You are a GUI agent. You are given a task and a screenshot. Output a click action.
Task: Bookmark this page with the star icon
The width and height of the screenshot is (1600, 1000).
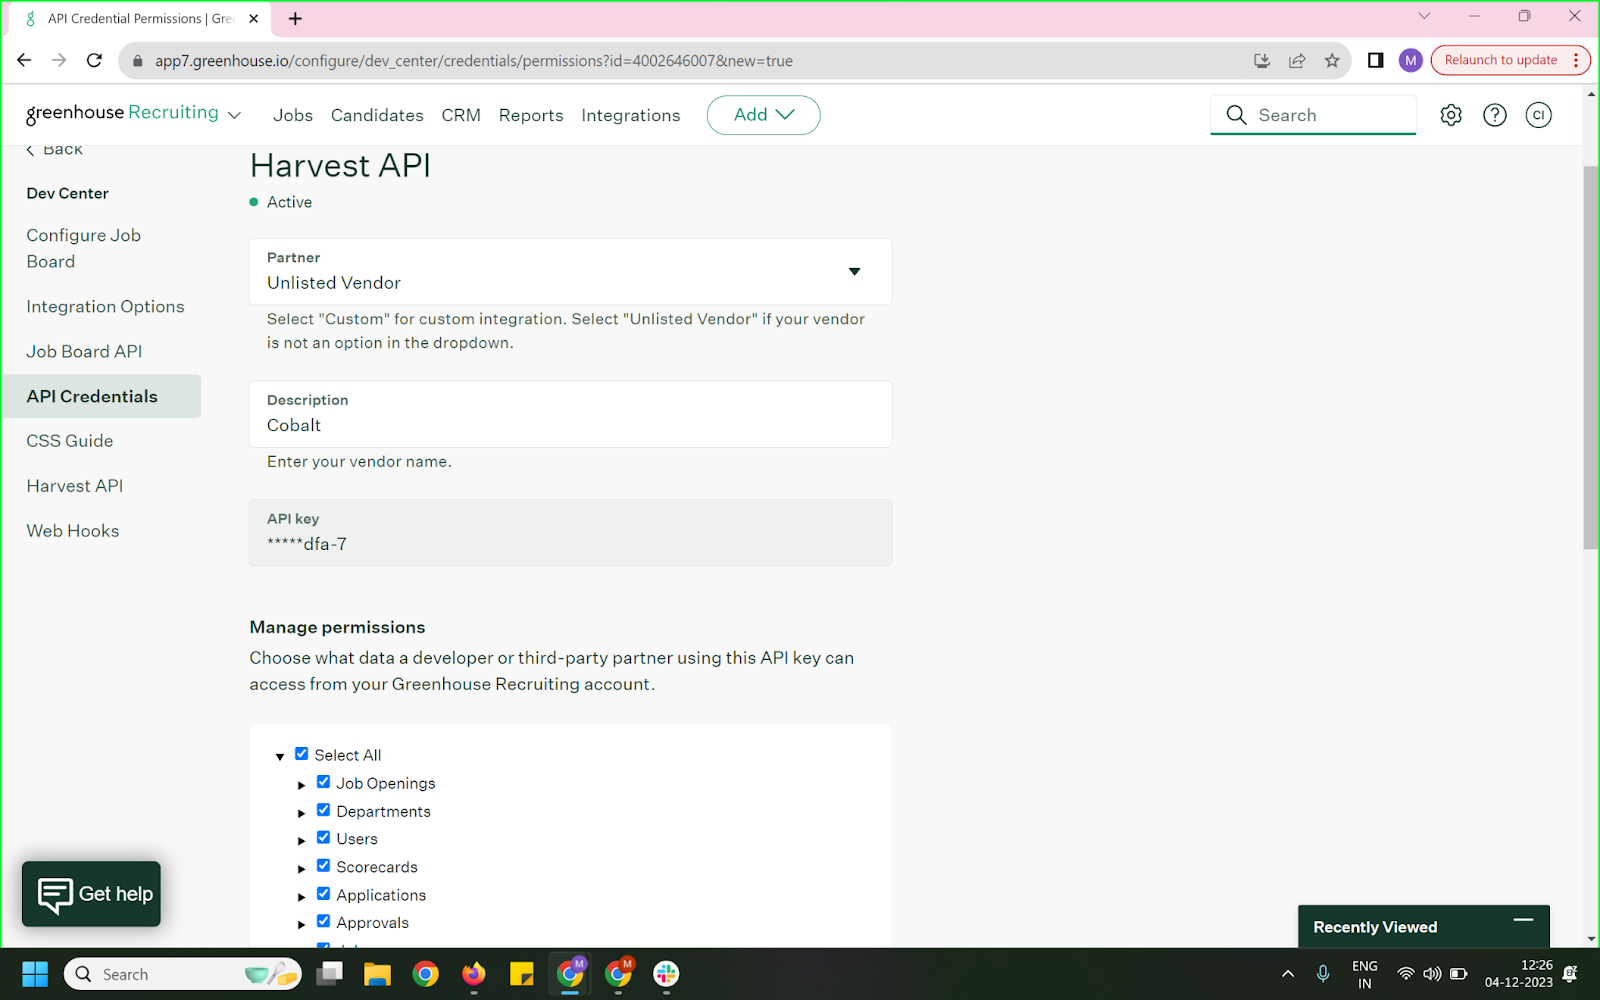[x=1332, y=60]
